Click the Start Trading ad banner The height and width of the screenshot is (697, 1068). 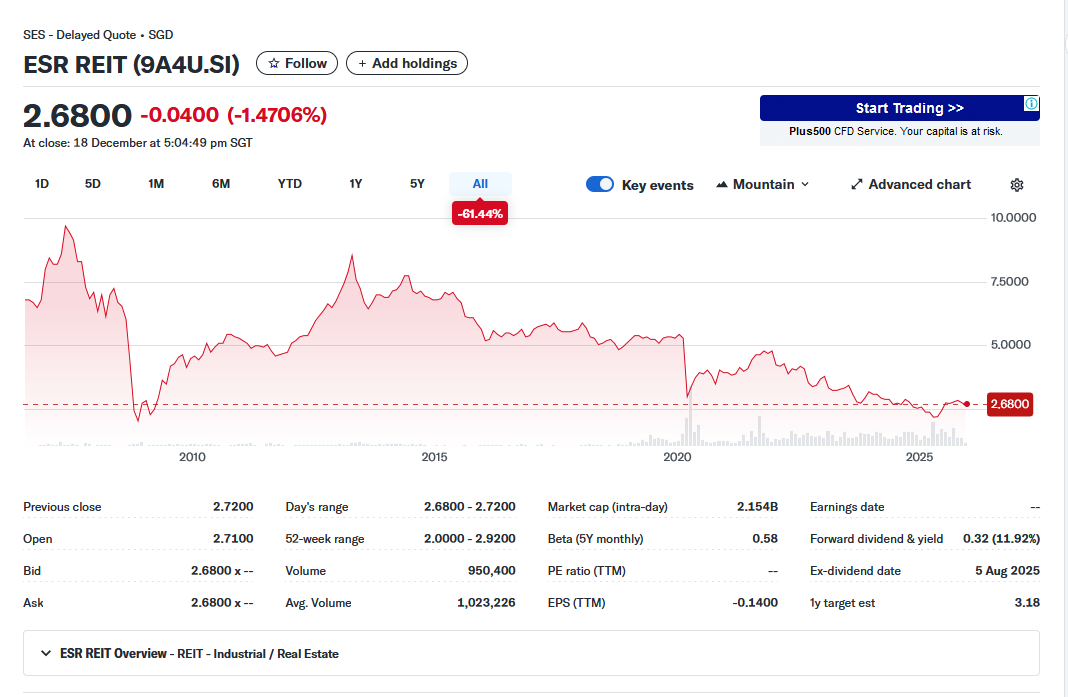[899, 108]
